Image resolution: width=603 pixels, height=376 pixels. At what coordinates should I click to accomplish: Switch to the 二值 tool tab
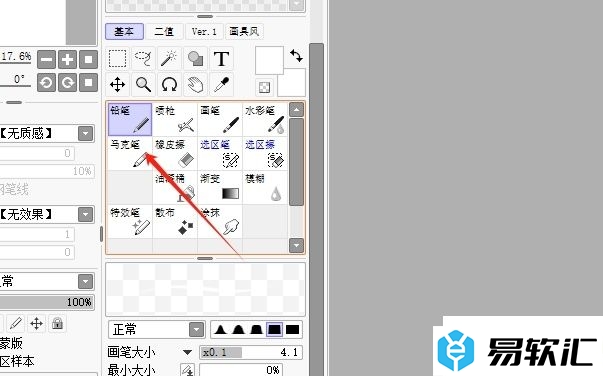[x=164, y=32]
